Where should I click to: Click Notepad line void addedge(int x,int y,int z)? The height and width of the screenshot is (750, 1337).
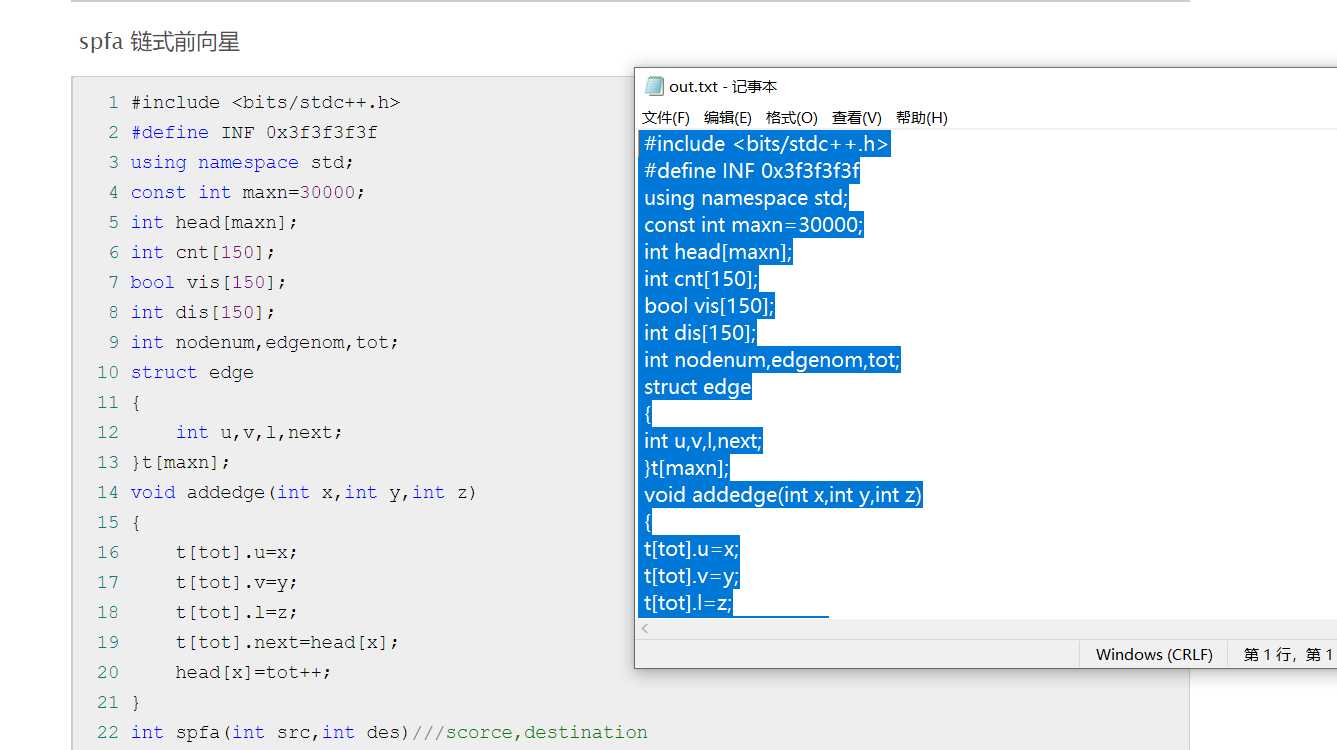click(x=783, y=495)
